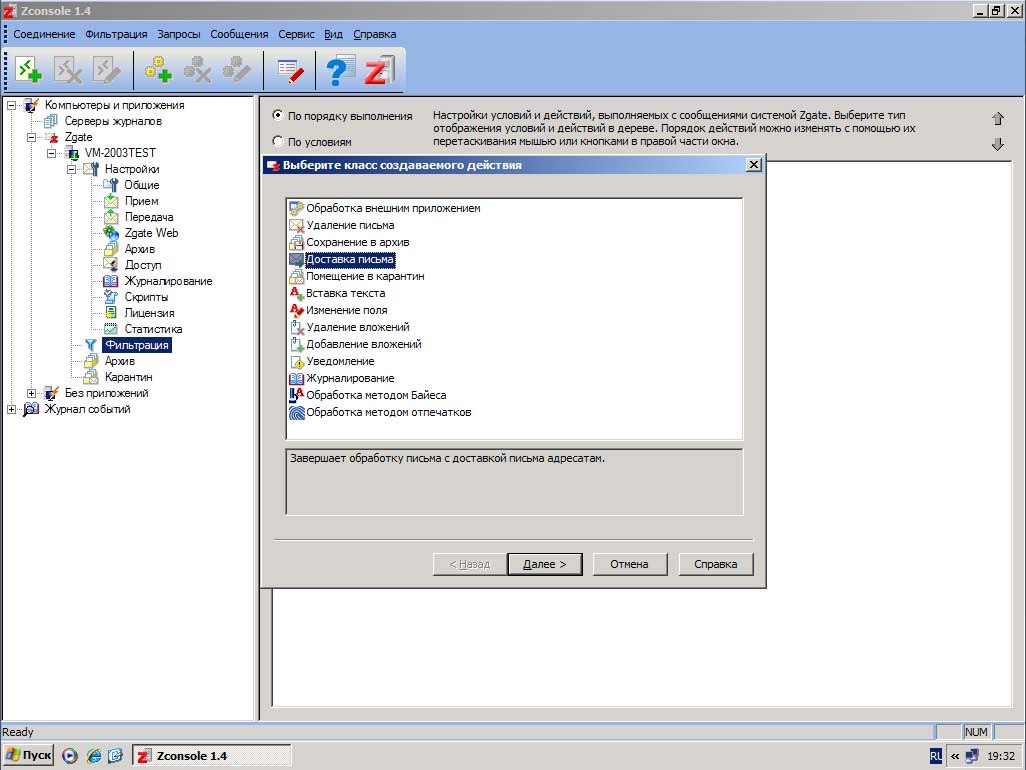This screenshot has width=1026, height=770.
Task: Open the Вид menu
Action: point(333,34)
